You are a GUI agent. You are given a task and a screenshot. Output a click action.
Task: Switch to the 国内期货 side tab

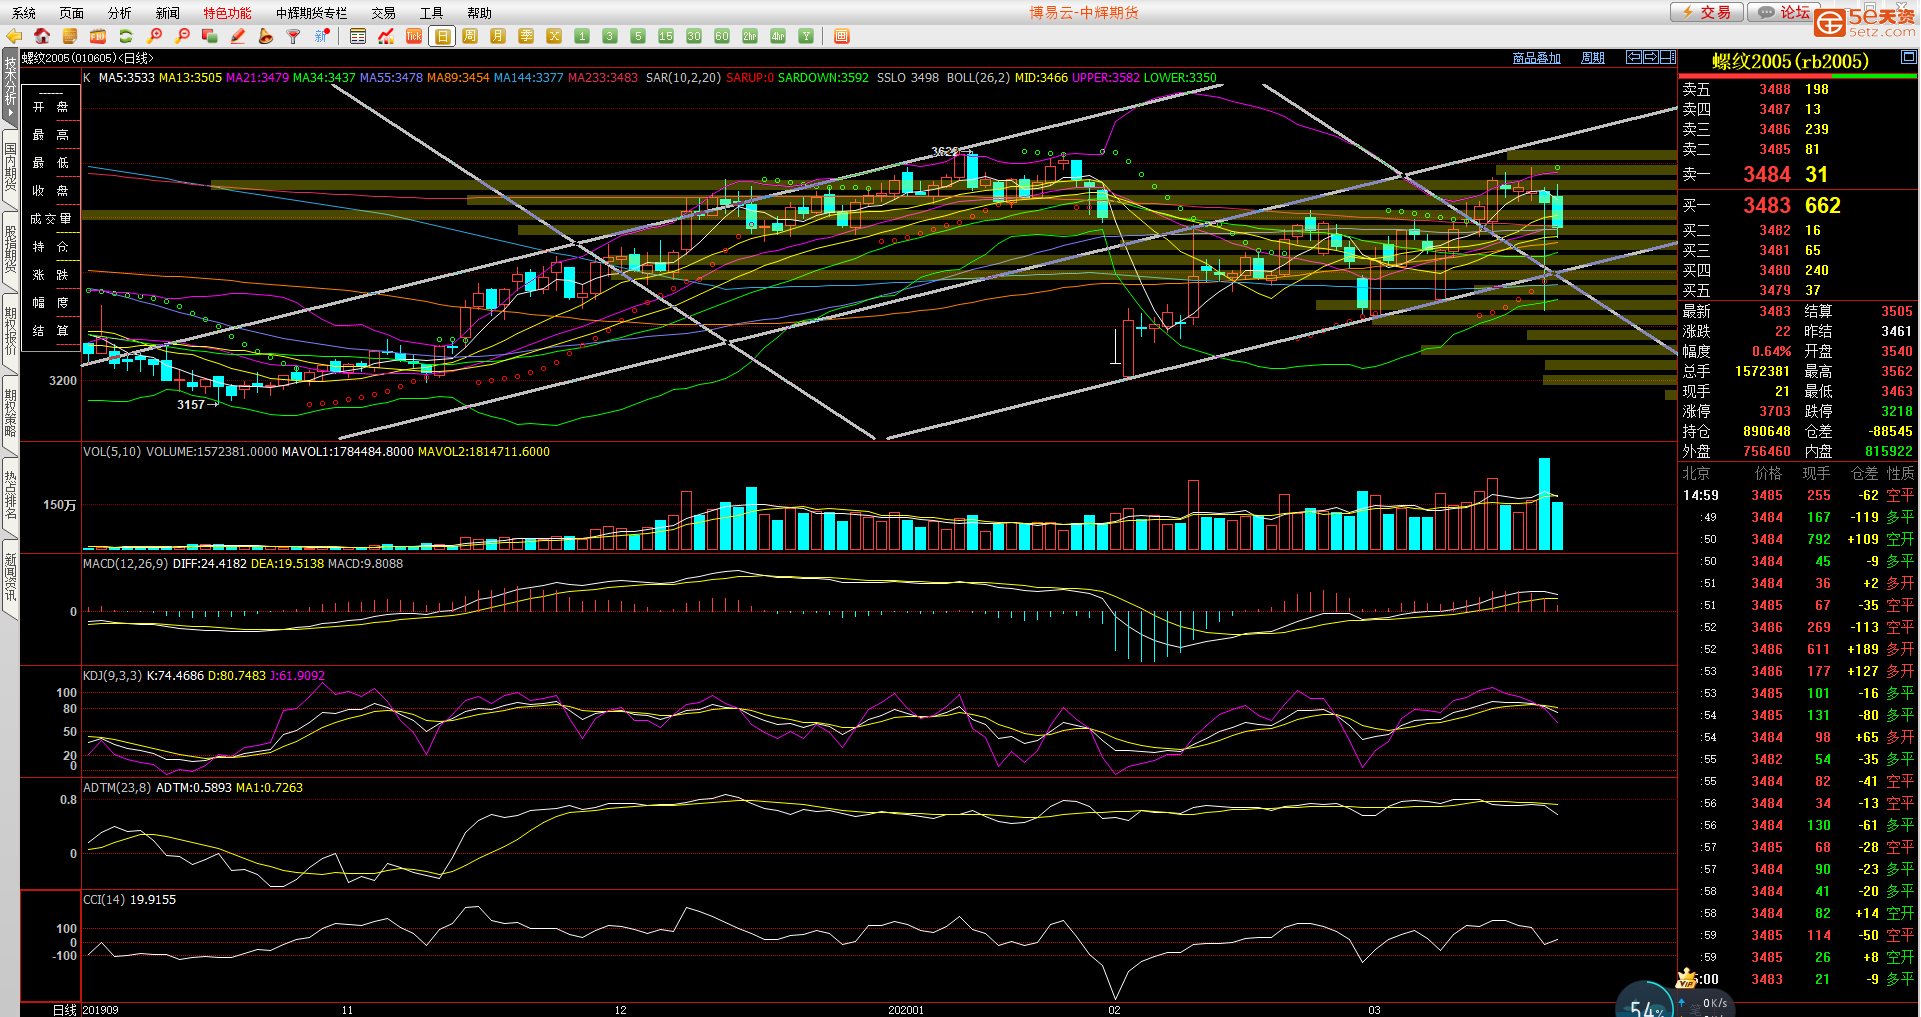click(10, 166)
